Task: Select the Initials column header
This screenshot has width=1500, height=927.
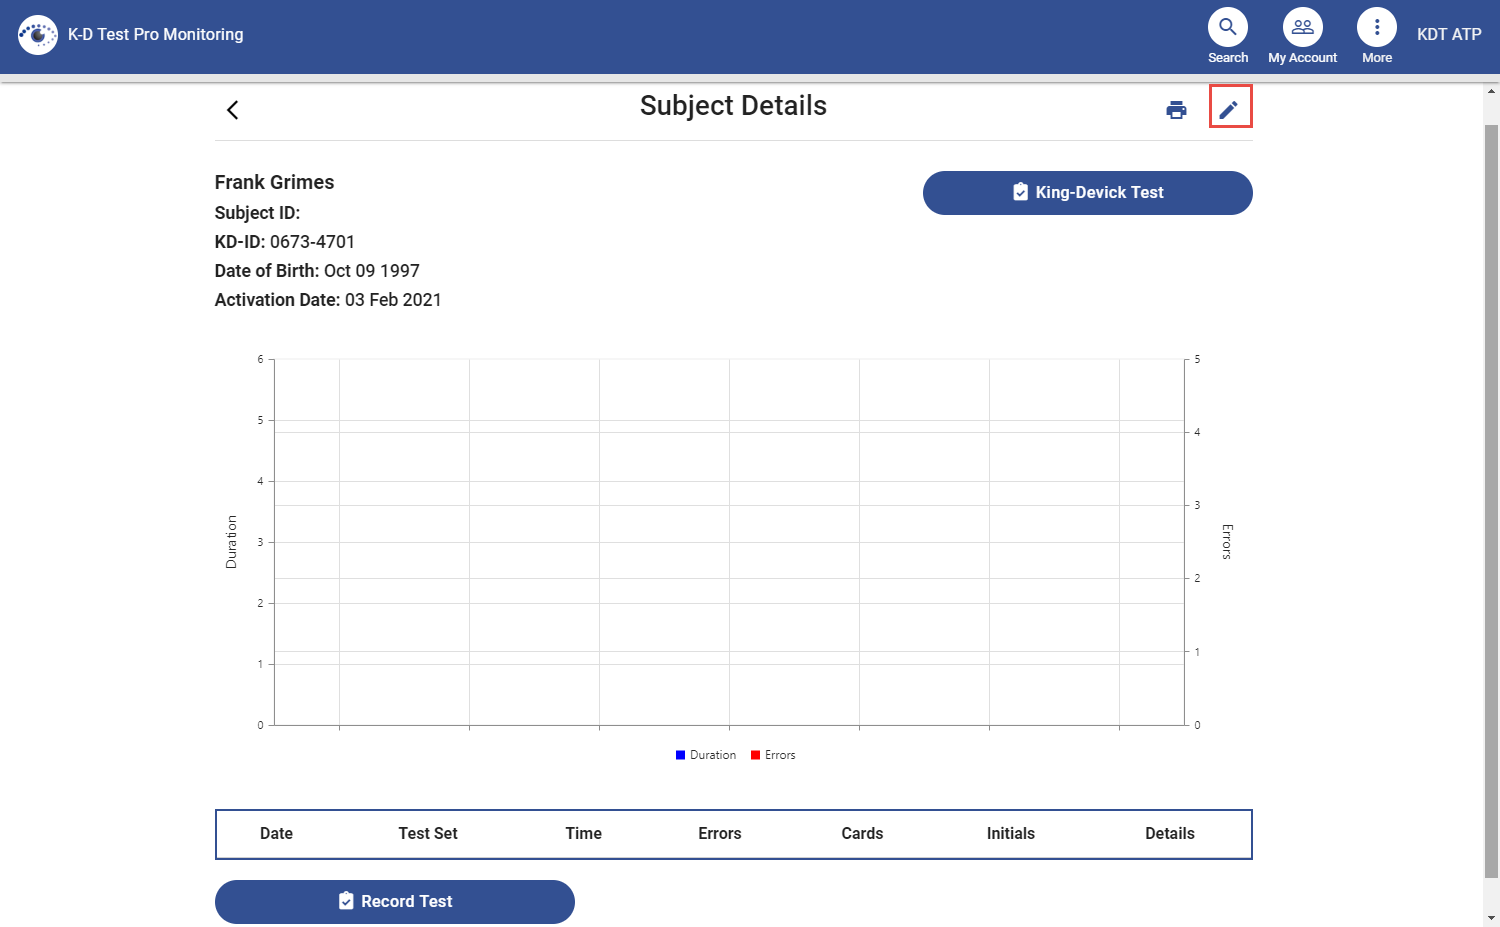Action: [x=1010, y=833]
